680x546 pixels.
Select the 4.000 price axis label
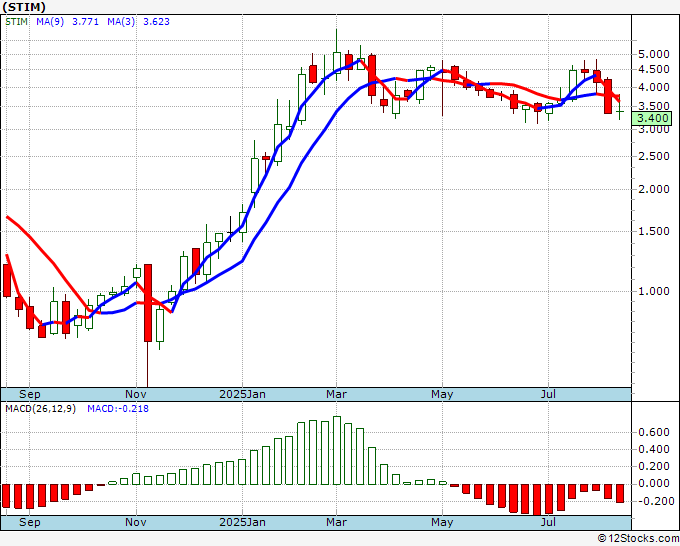654,87
